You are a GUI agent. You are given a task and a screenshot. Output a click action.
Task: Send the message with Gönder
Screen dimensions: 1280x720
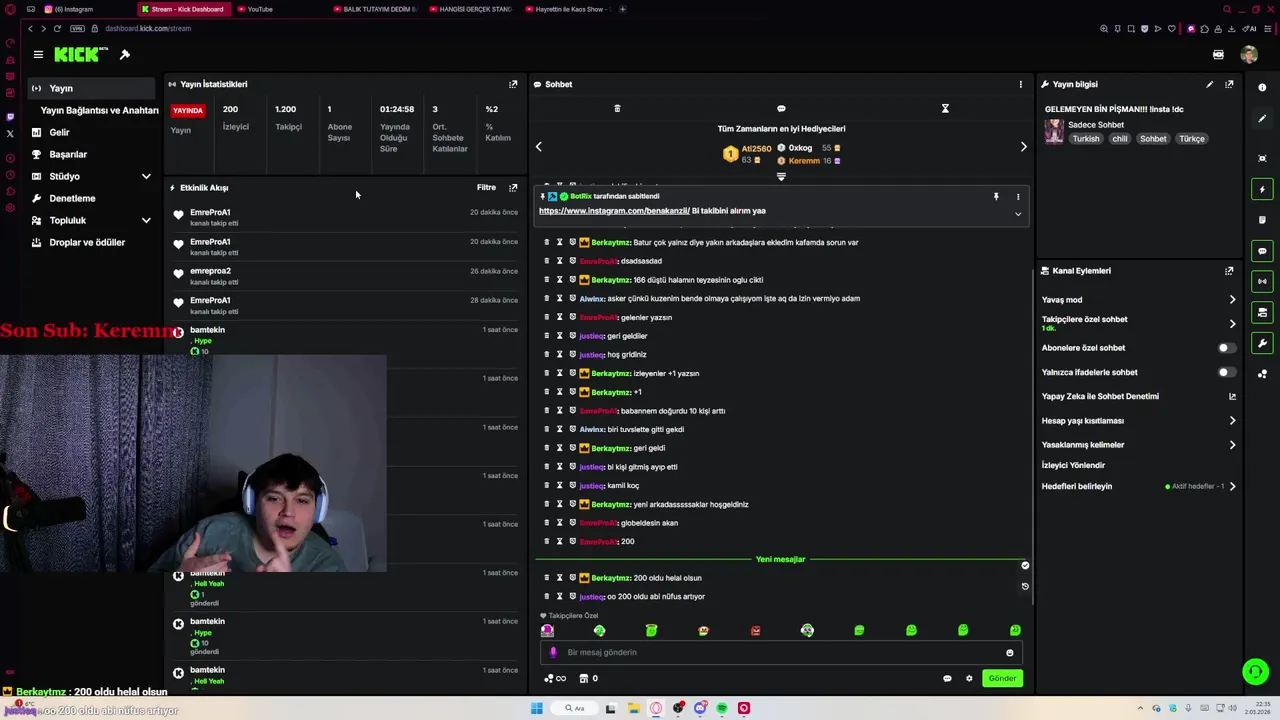tap(1002, 678)
